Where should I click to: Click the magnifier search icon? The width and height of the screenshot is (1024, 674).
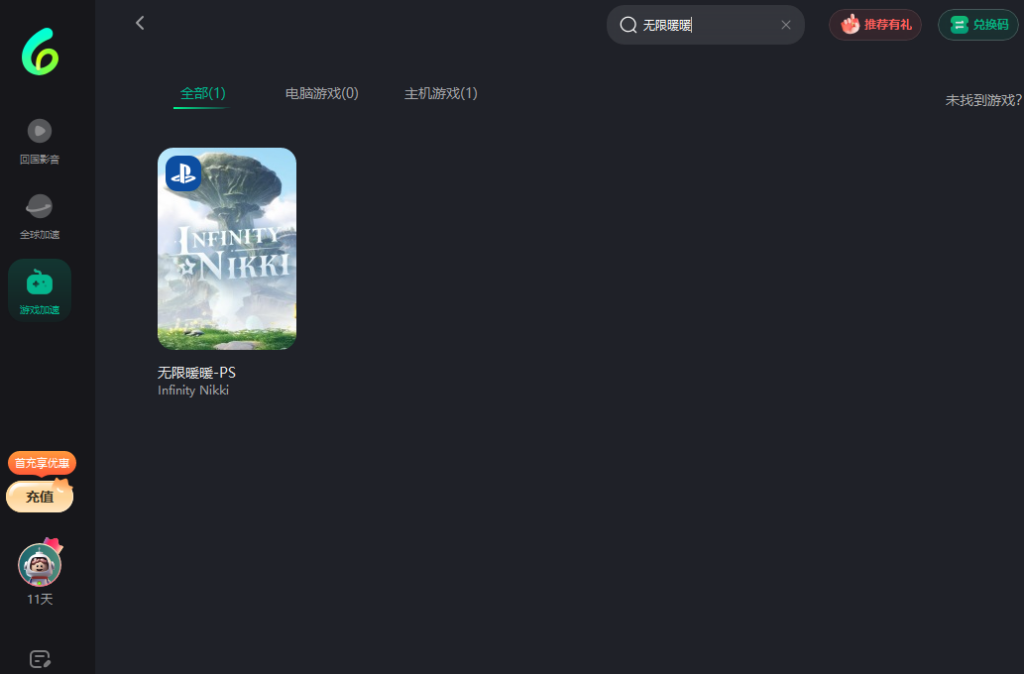(x=628, y=25)
